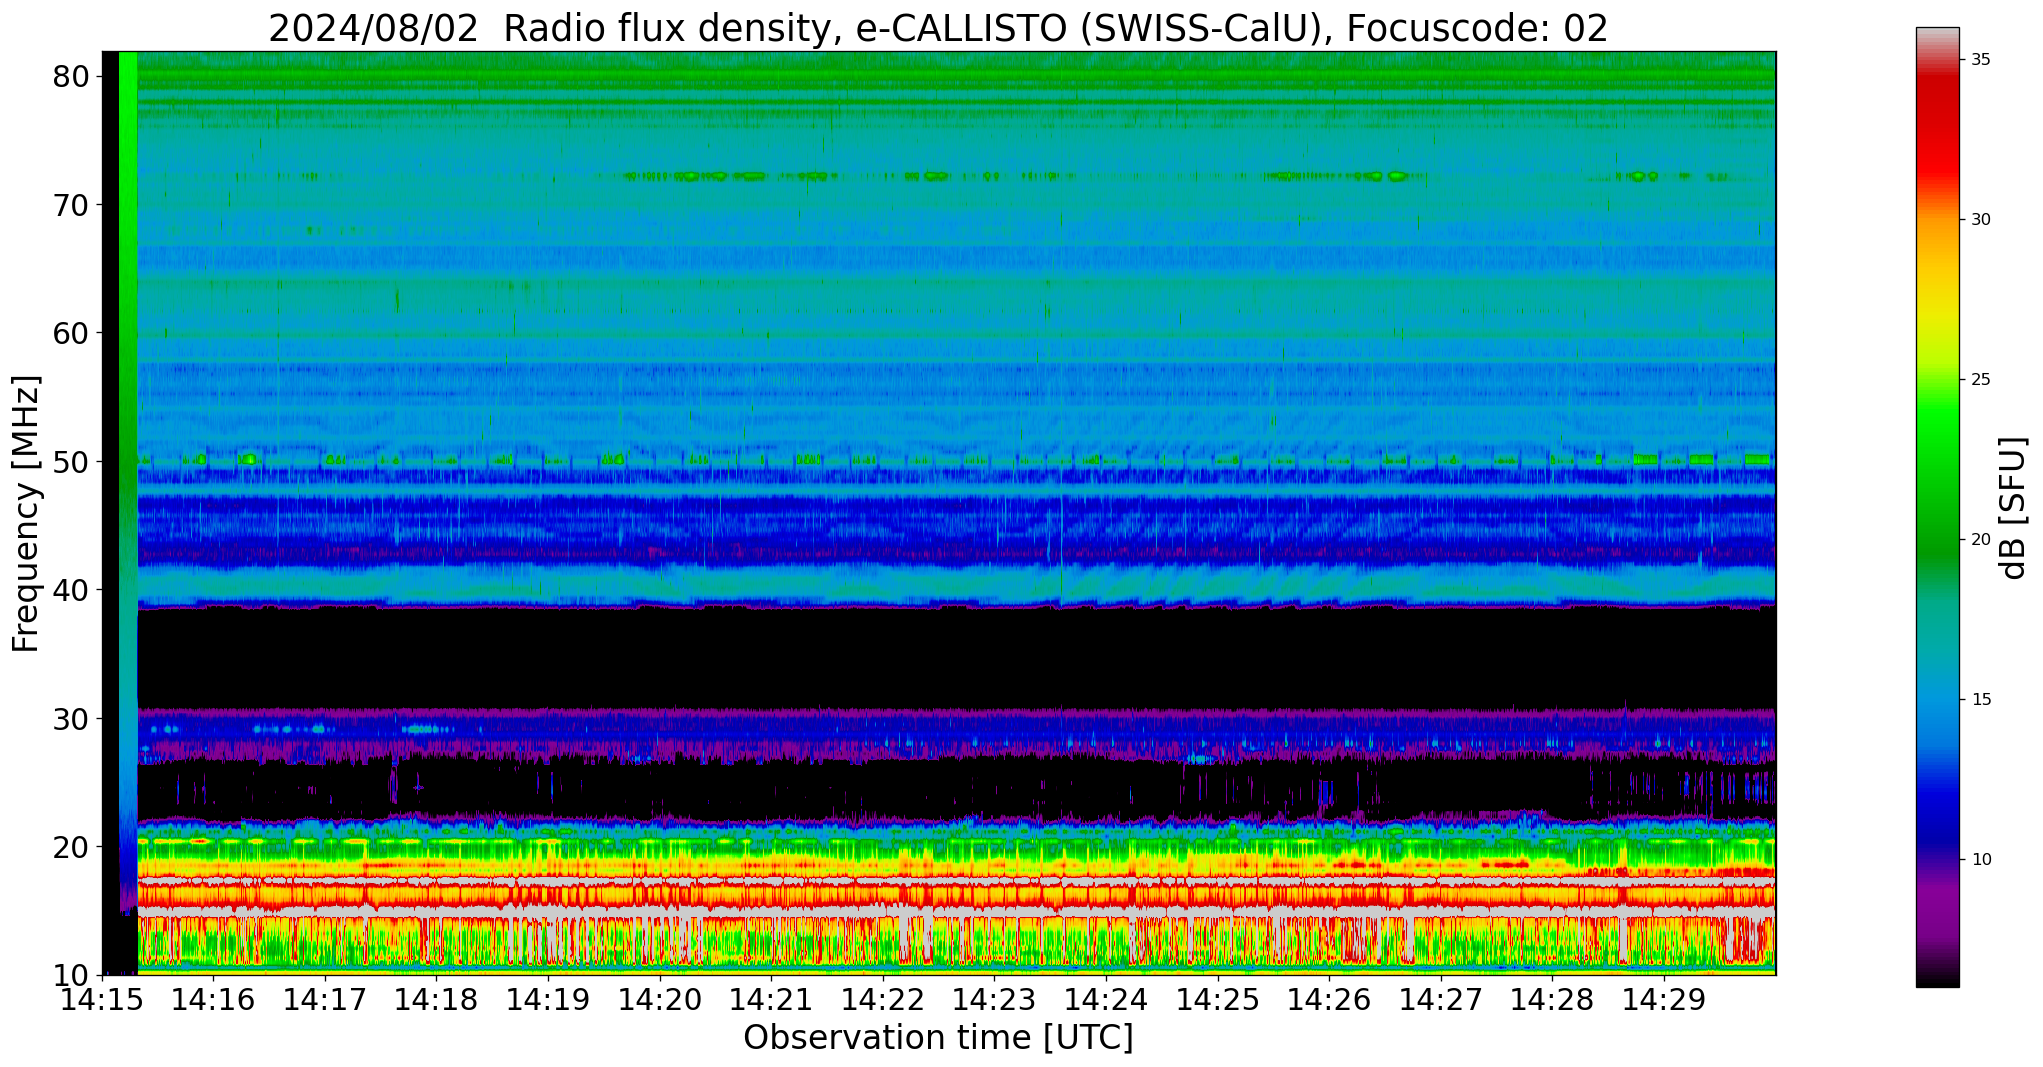Click the colorbar tick label 20
Viewport: 2043px width, 1067px height.
[1980, 540]
